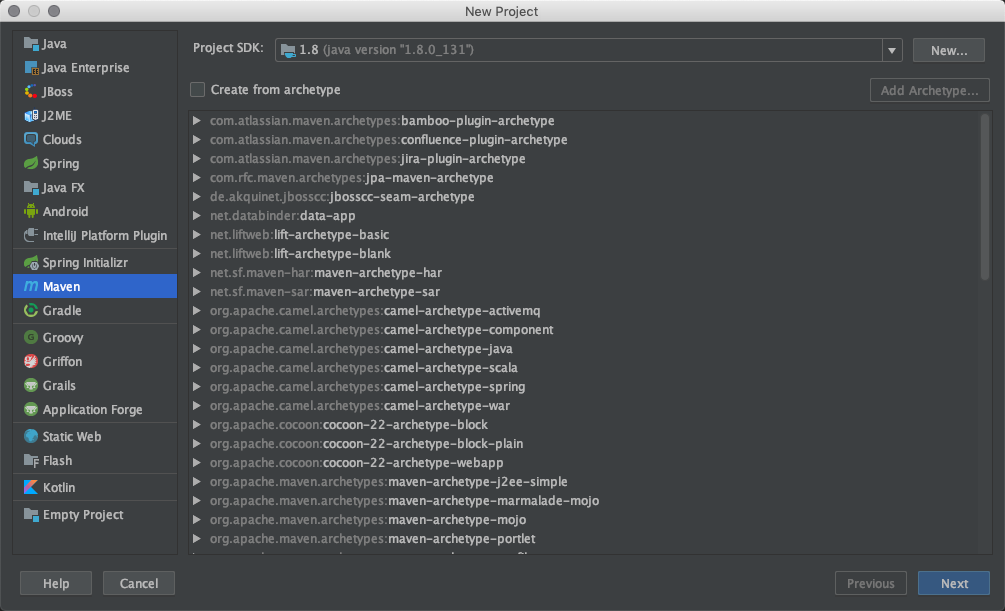Expand jira-plugin-archetype node
This screenshot has width=1005, height=611.
click(197, 158)
